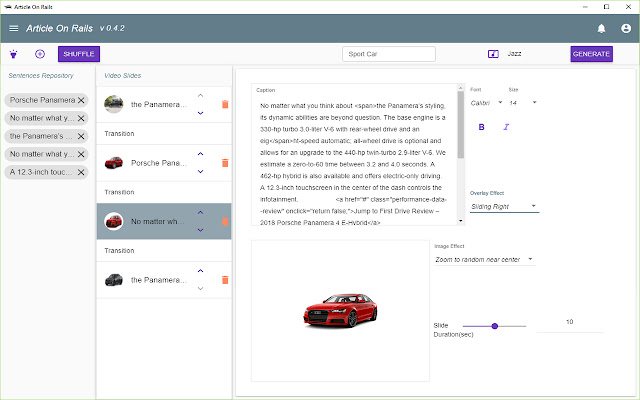640x400 pixels.
Task: Delete the 'No matter wh...' slide
Action: (225, 221)
